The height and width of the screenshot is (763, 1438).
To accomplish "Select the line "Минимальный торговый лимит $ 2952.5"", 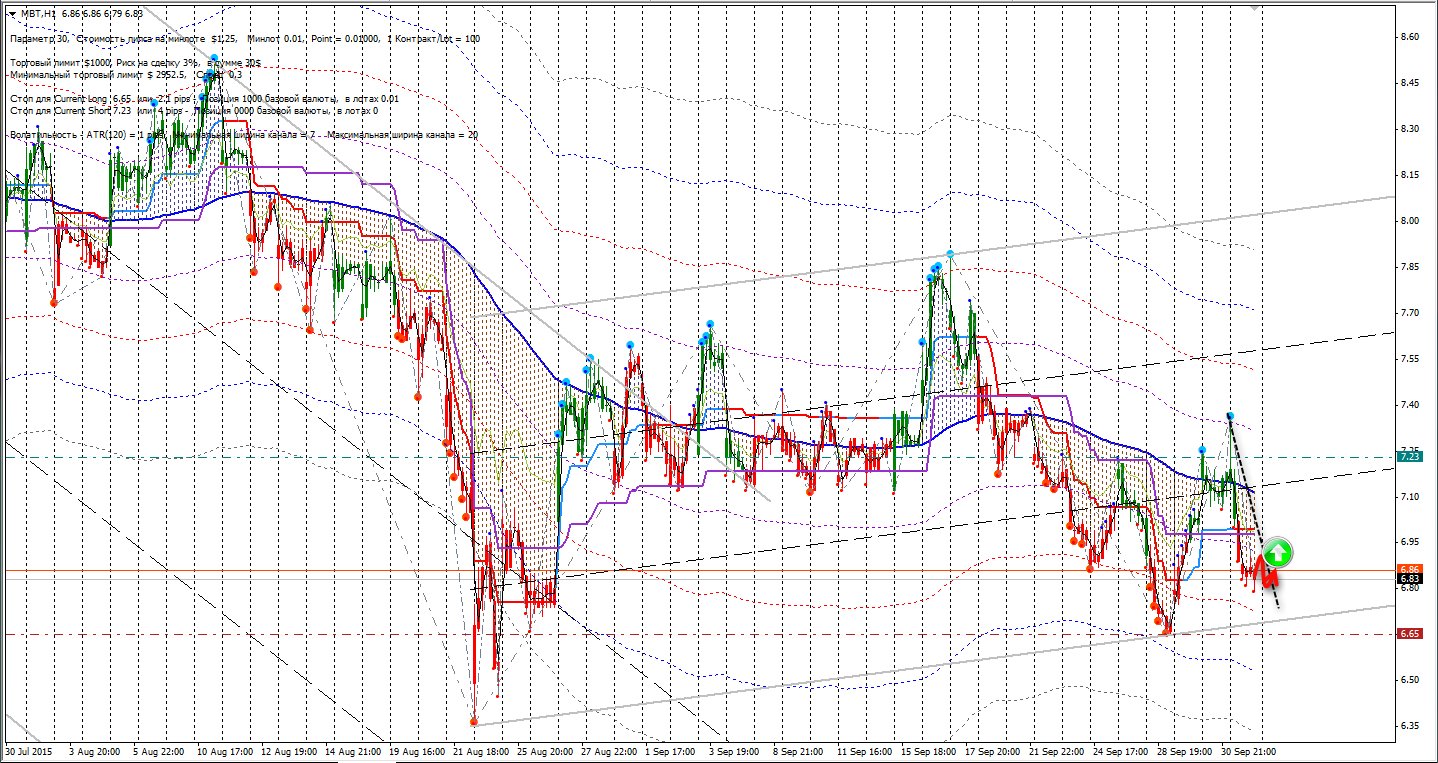I will point(125,74).
